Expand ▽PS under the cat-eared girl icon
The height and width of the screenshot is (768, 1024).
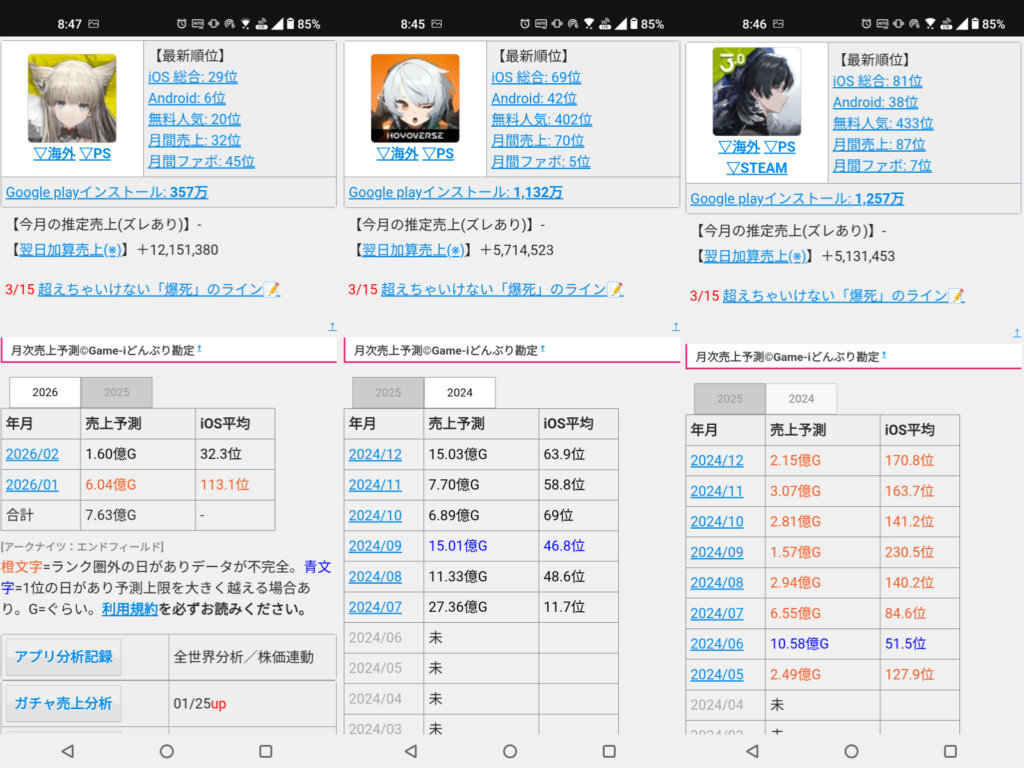click(x=95, y=154)
